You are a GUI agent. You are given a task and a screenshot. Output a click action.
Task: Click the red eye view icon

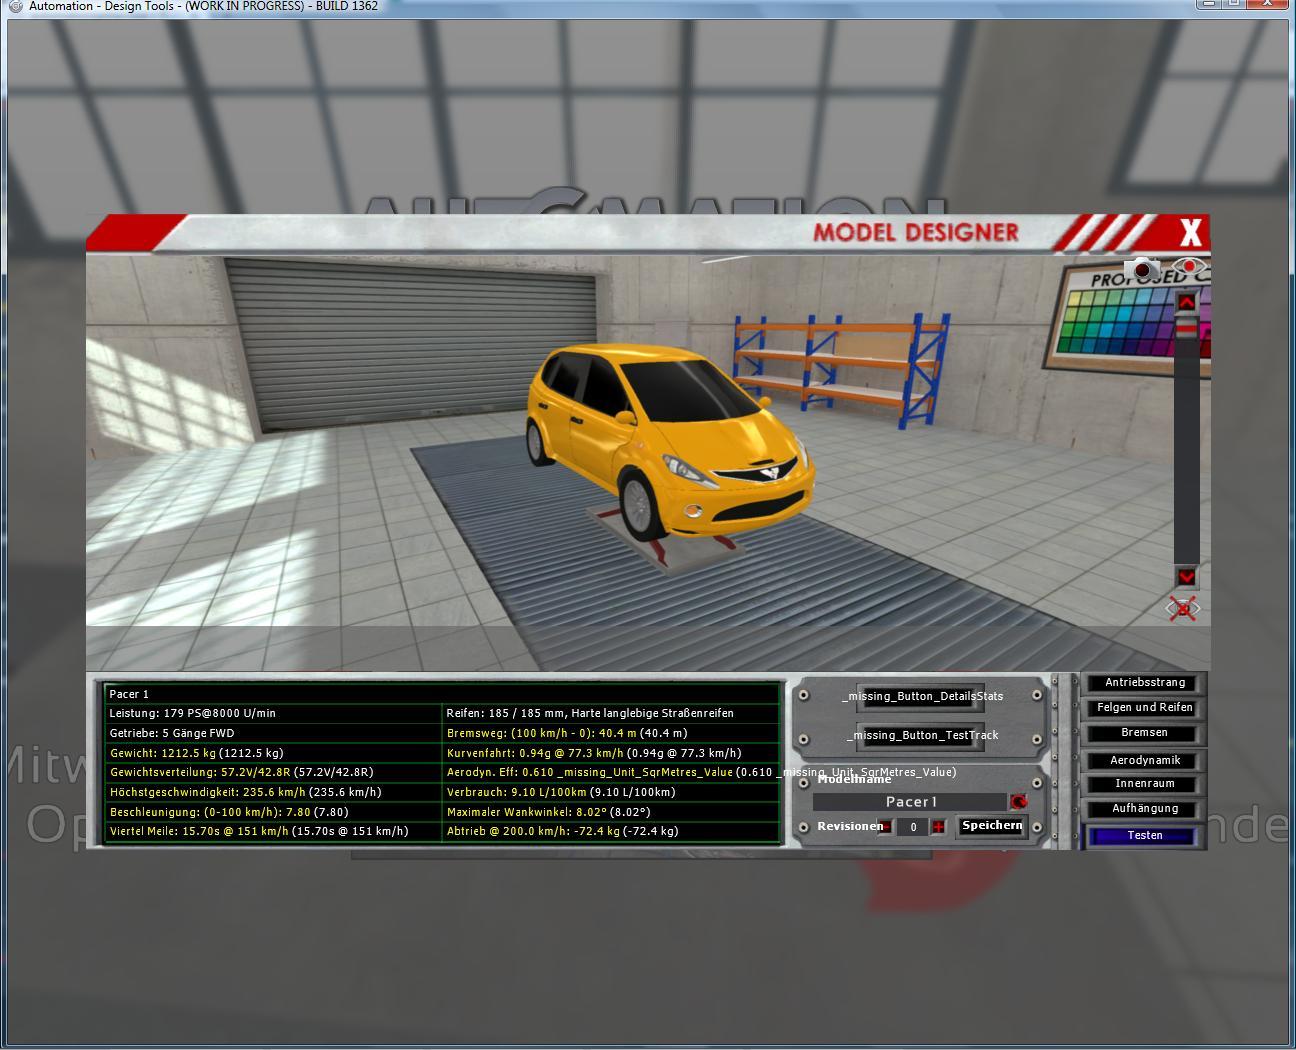(x=1189, y=267)
